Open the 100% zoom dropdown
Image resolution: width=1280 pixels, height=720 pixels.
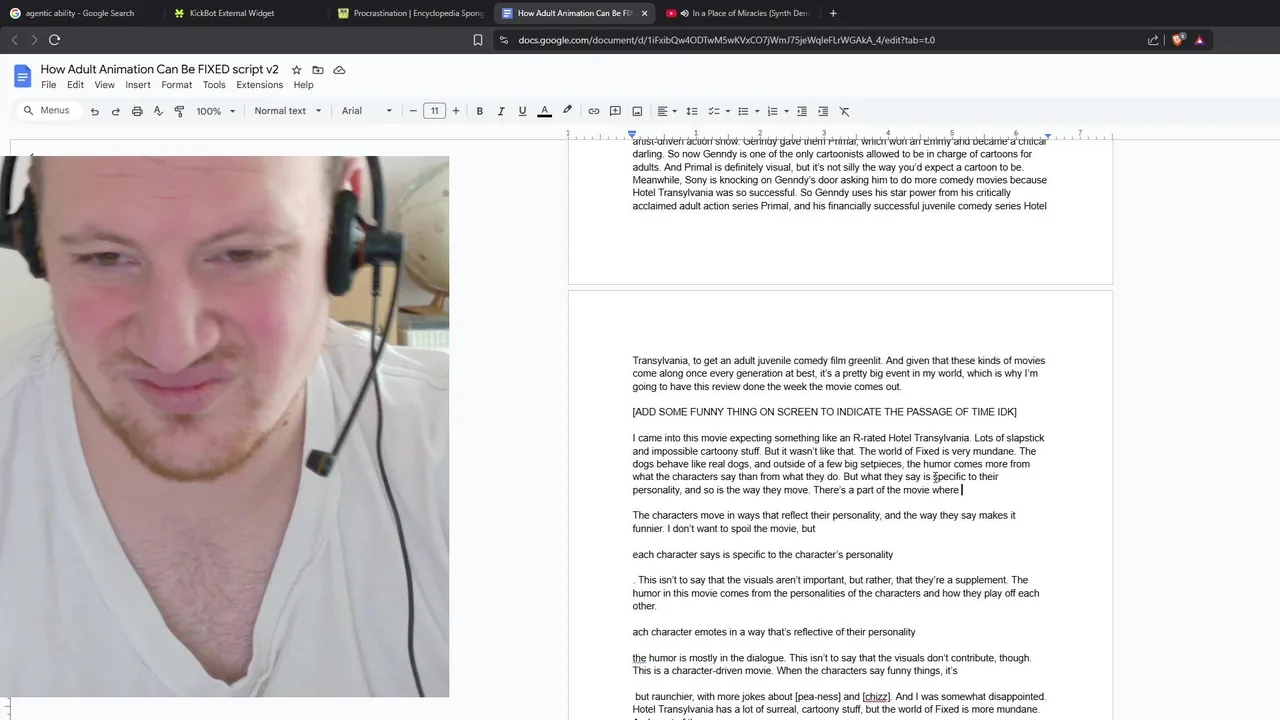216,111
